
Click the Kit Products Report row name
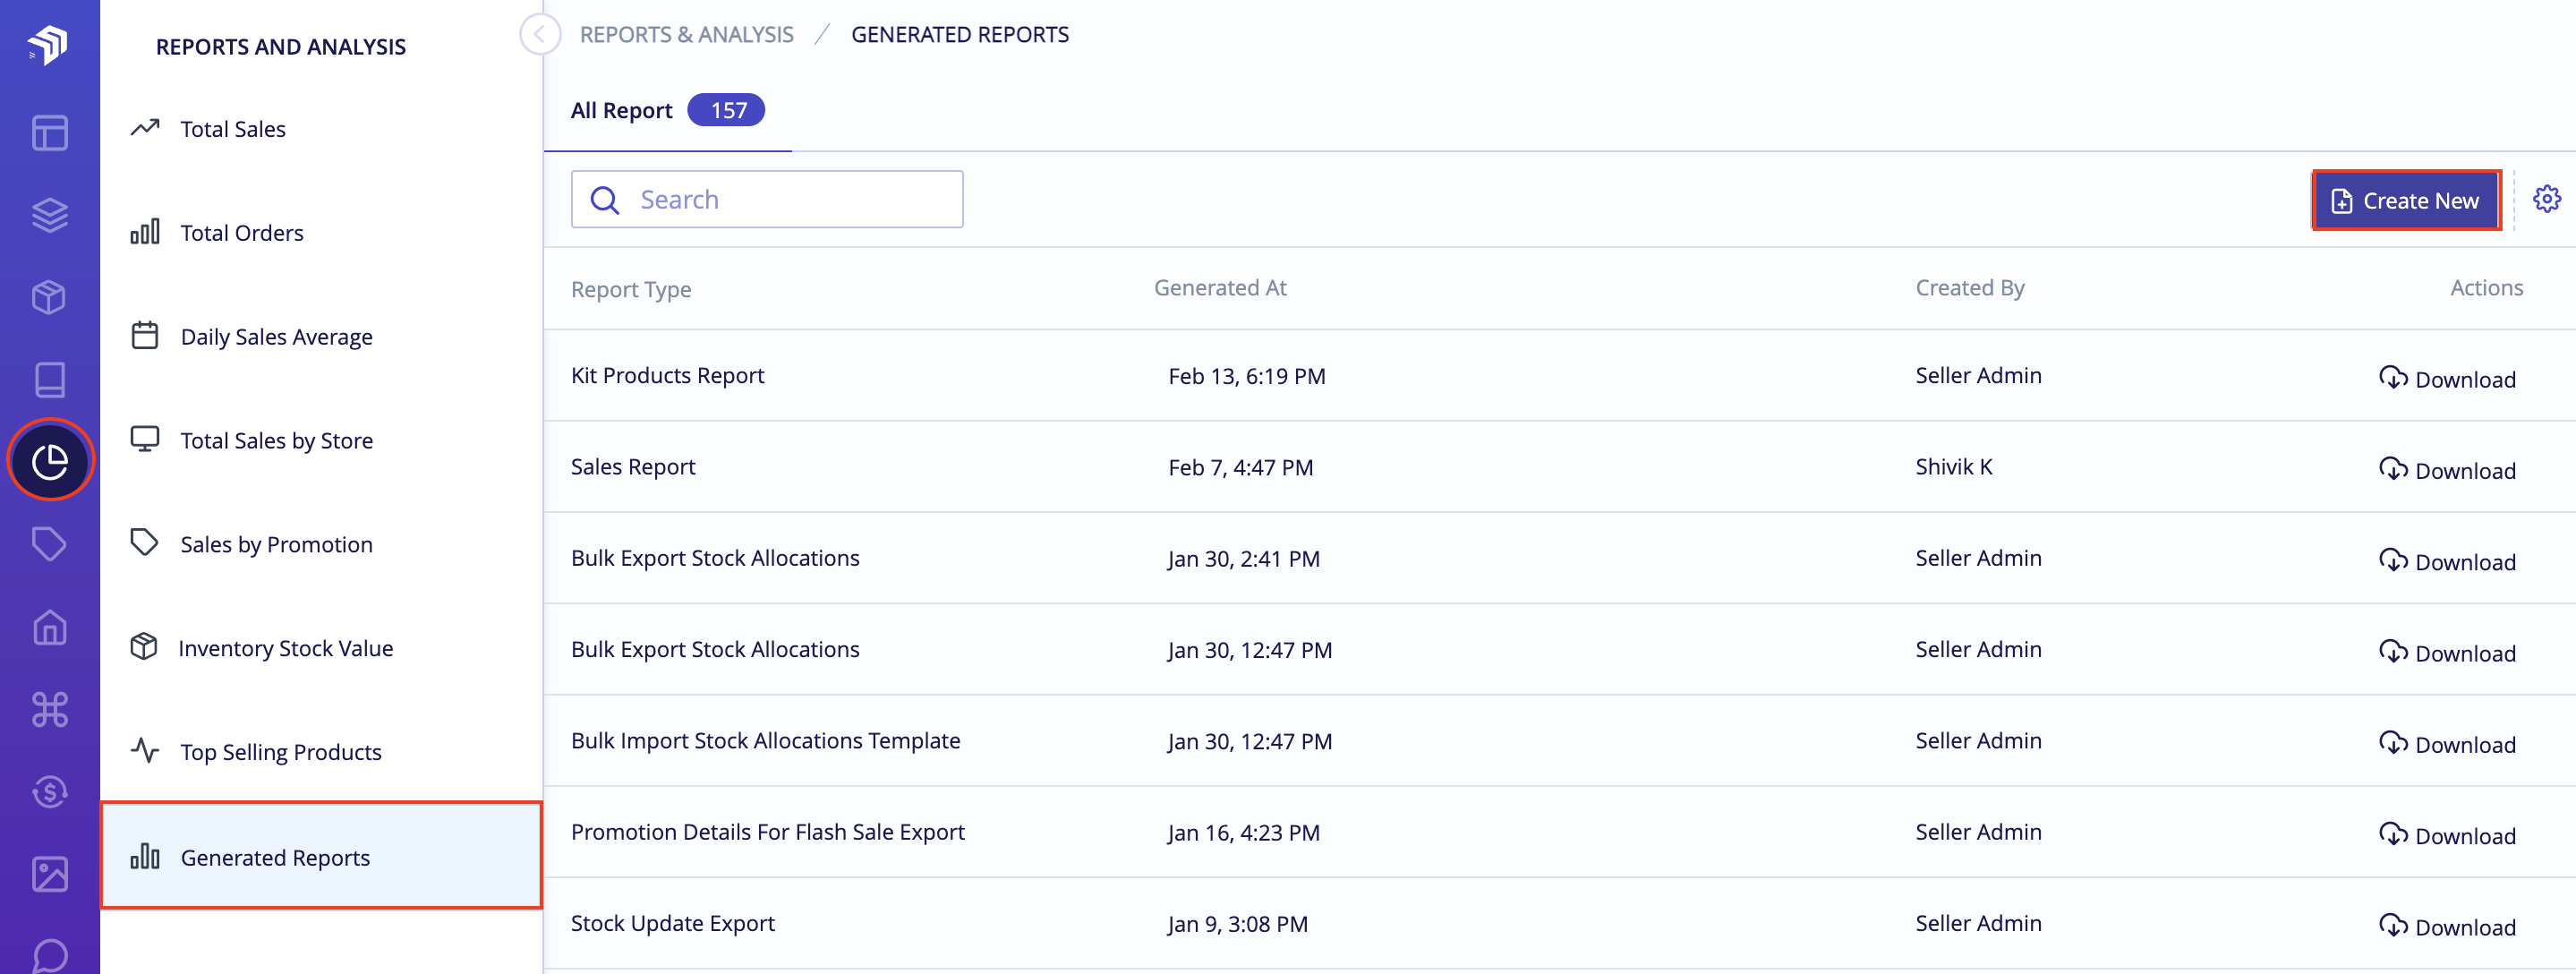coord(667,376)
